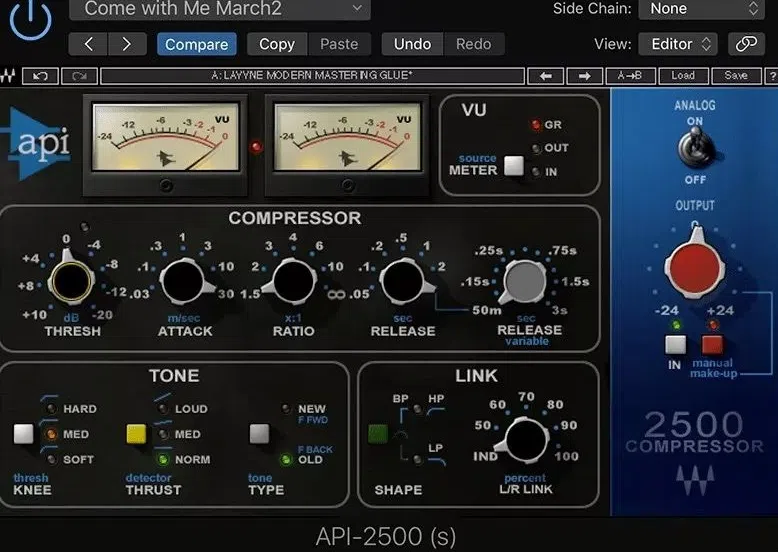This screenshot has width=778, height=552.
Task: Select the SOFT knee LED
Action: 51,459
